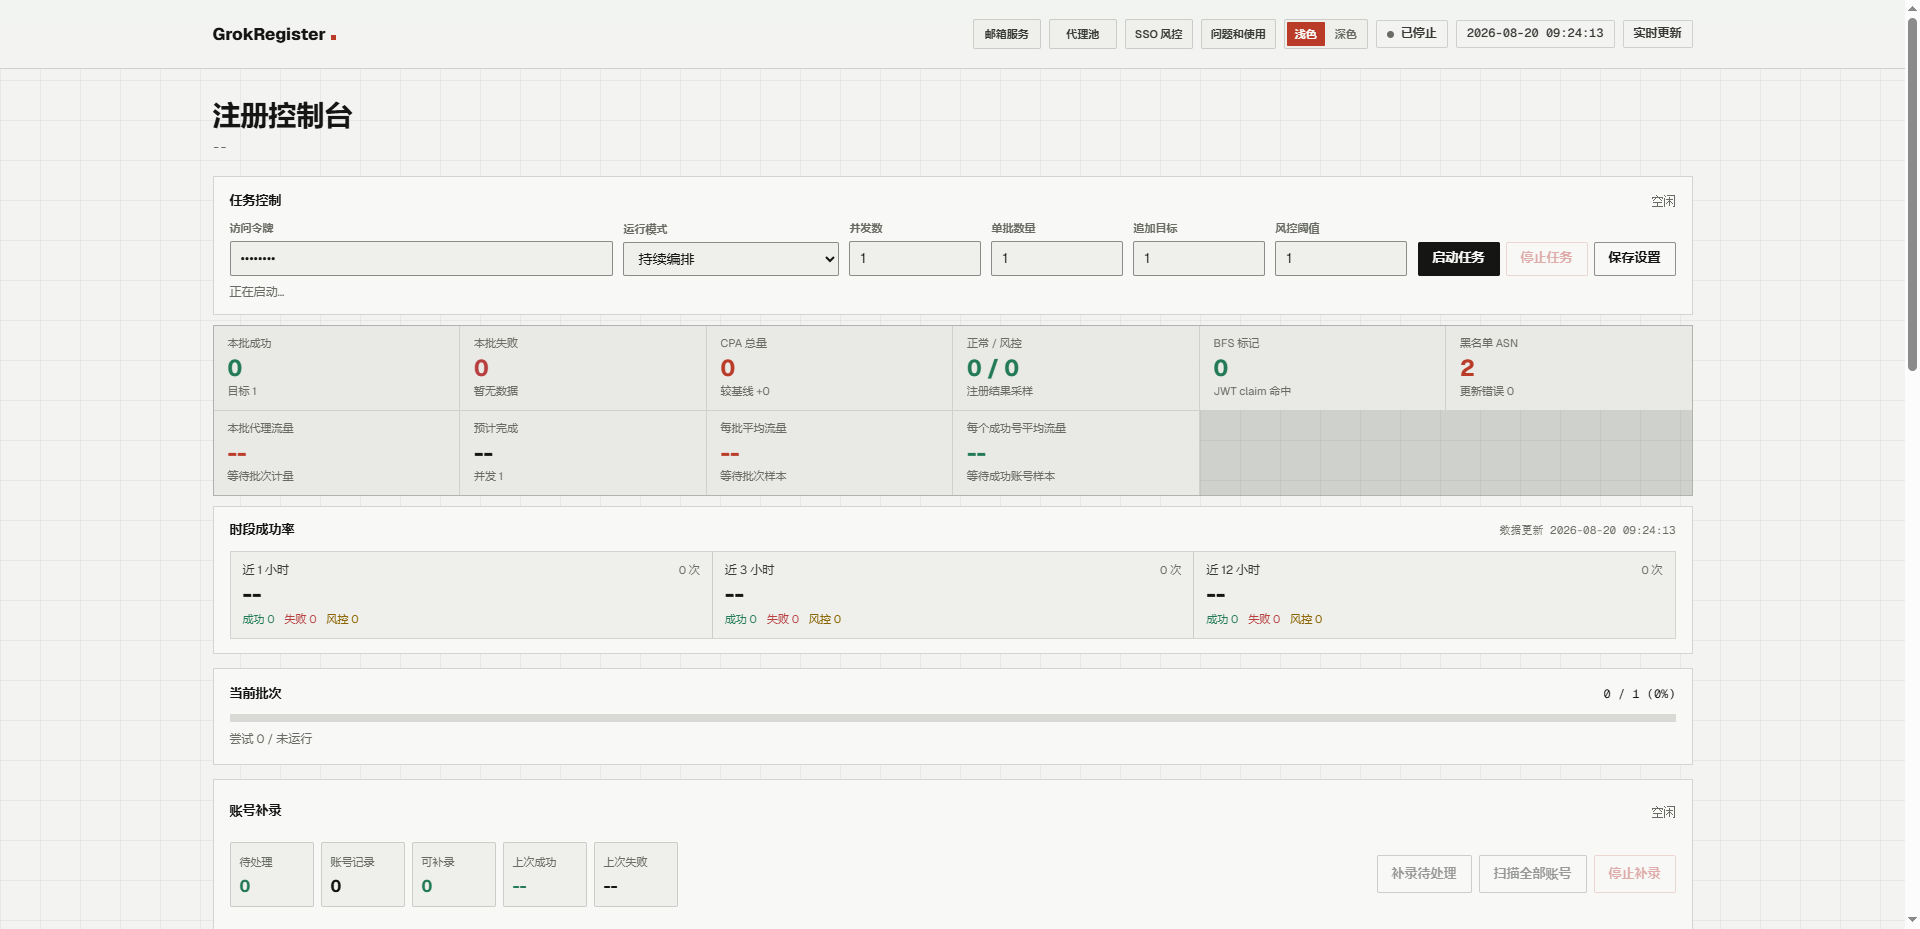Click the 近 1 小时 success-rate panel
This screenshot has height=929, width=1920.
pos(471,595)
